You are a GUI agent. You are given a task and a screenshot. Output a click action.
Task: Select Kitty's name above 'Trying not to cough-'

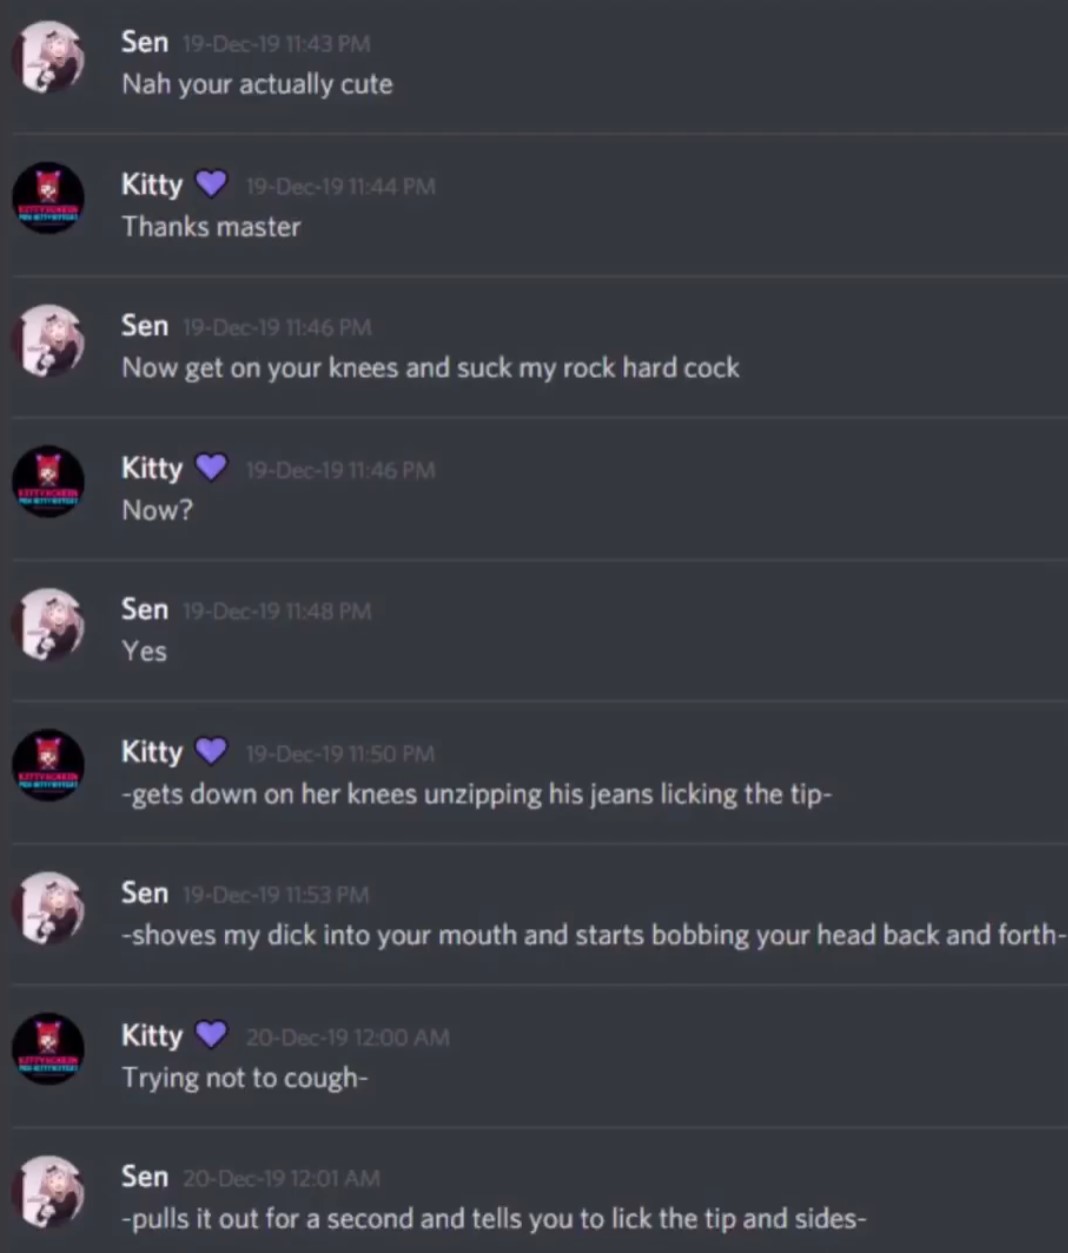(x=152, y=1035)
